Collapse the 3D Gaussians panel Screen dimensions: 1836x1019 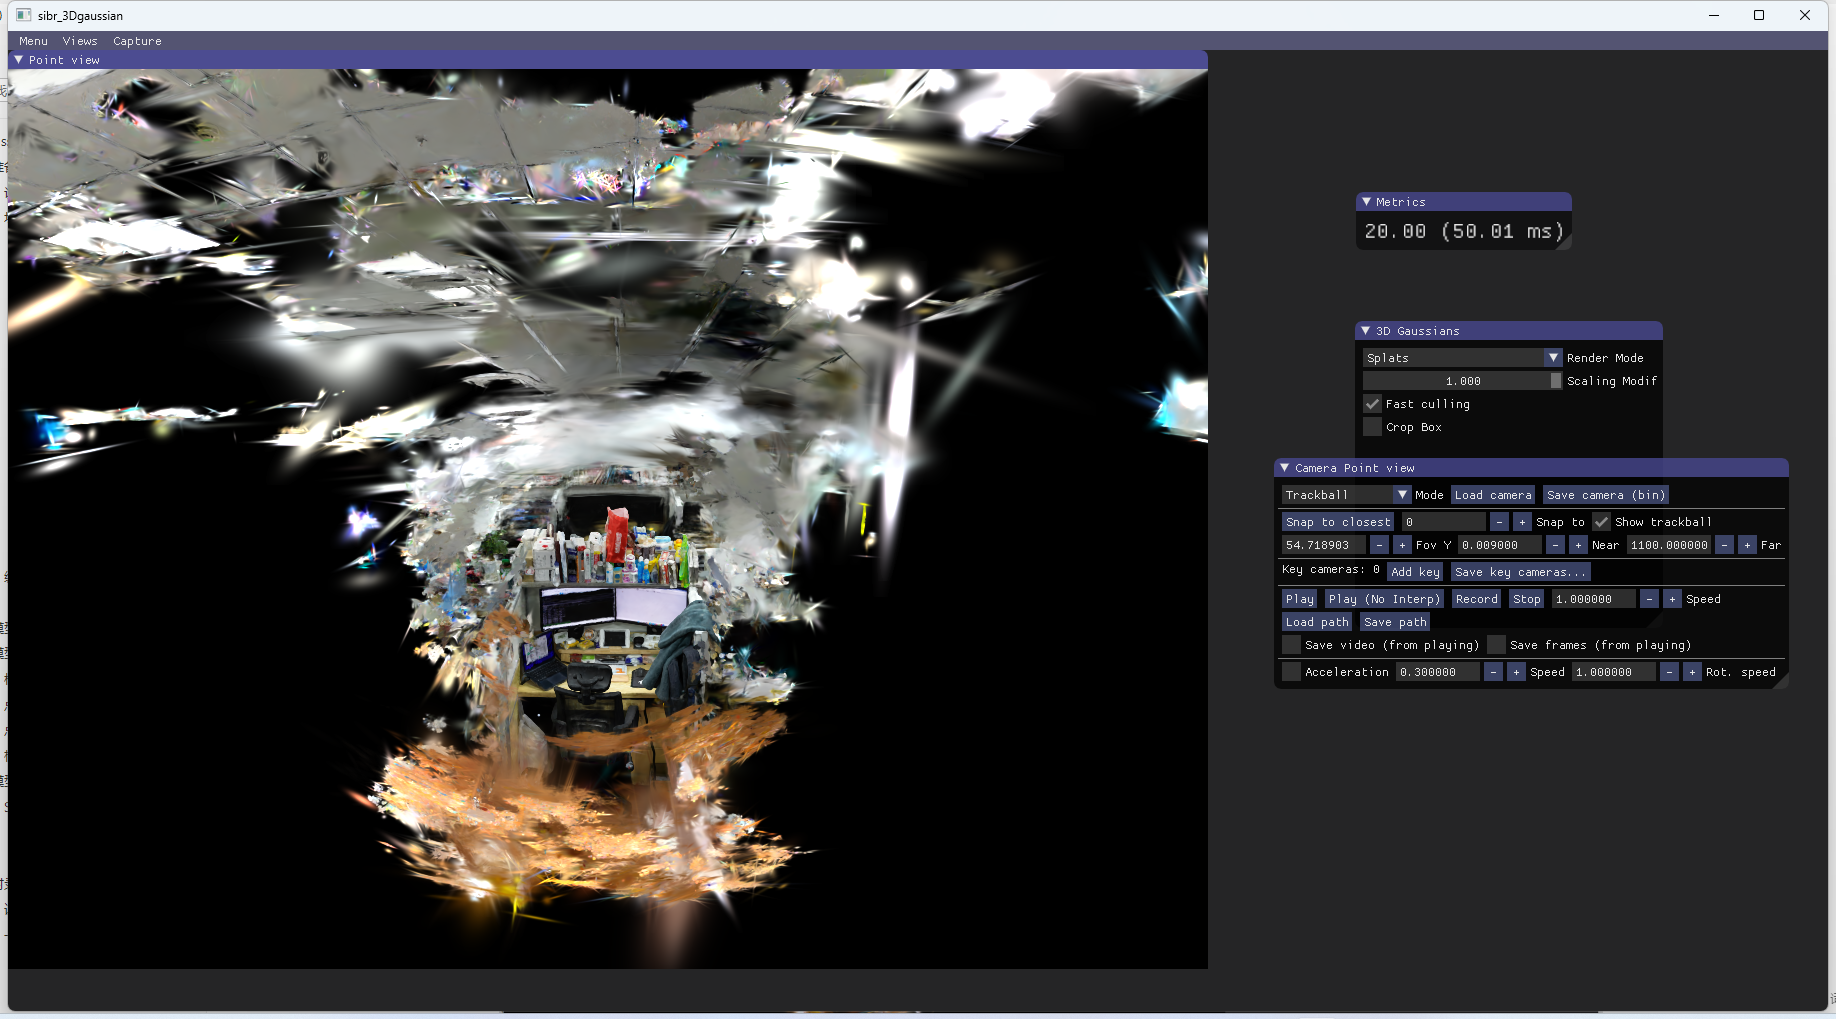click(x=1366, y=331)
